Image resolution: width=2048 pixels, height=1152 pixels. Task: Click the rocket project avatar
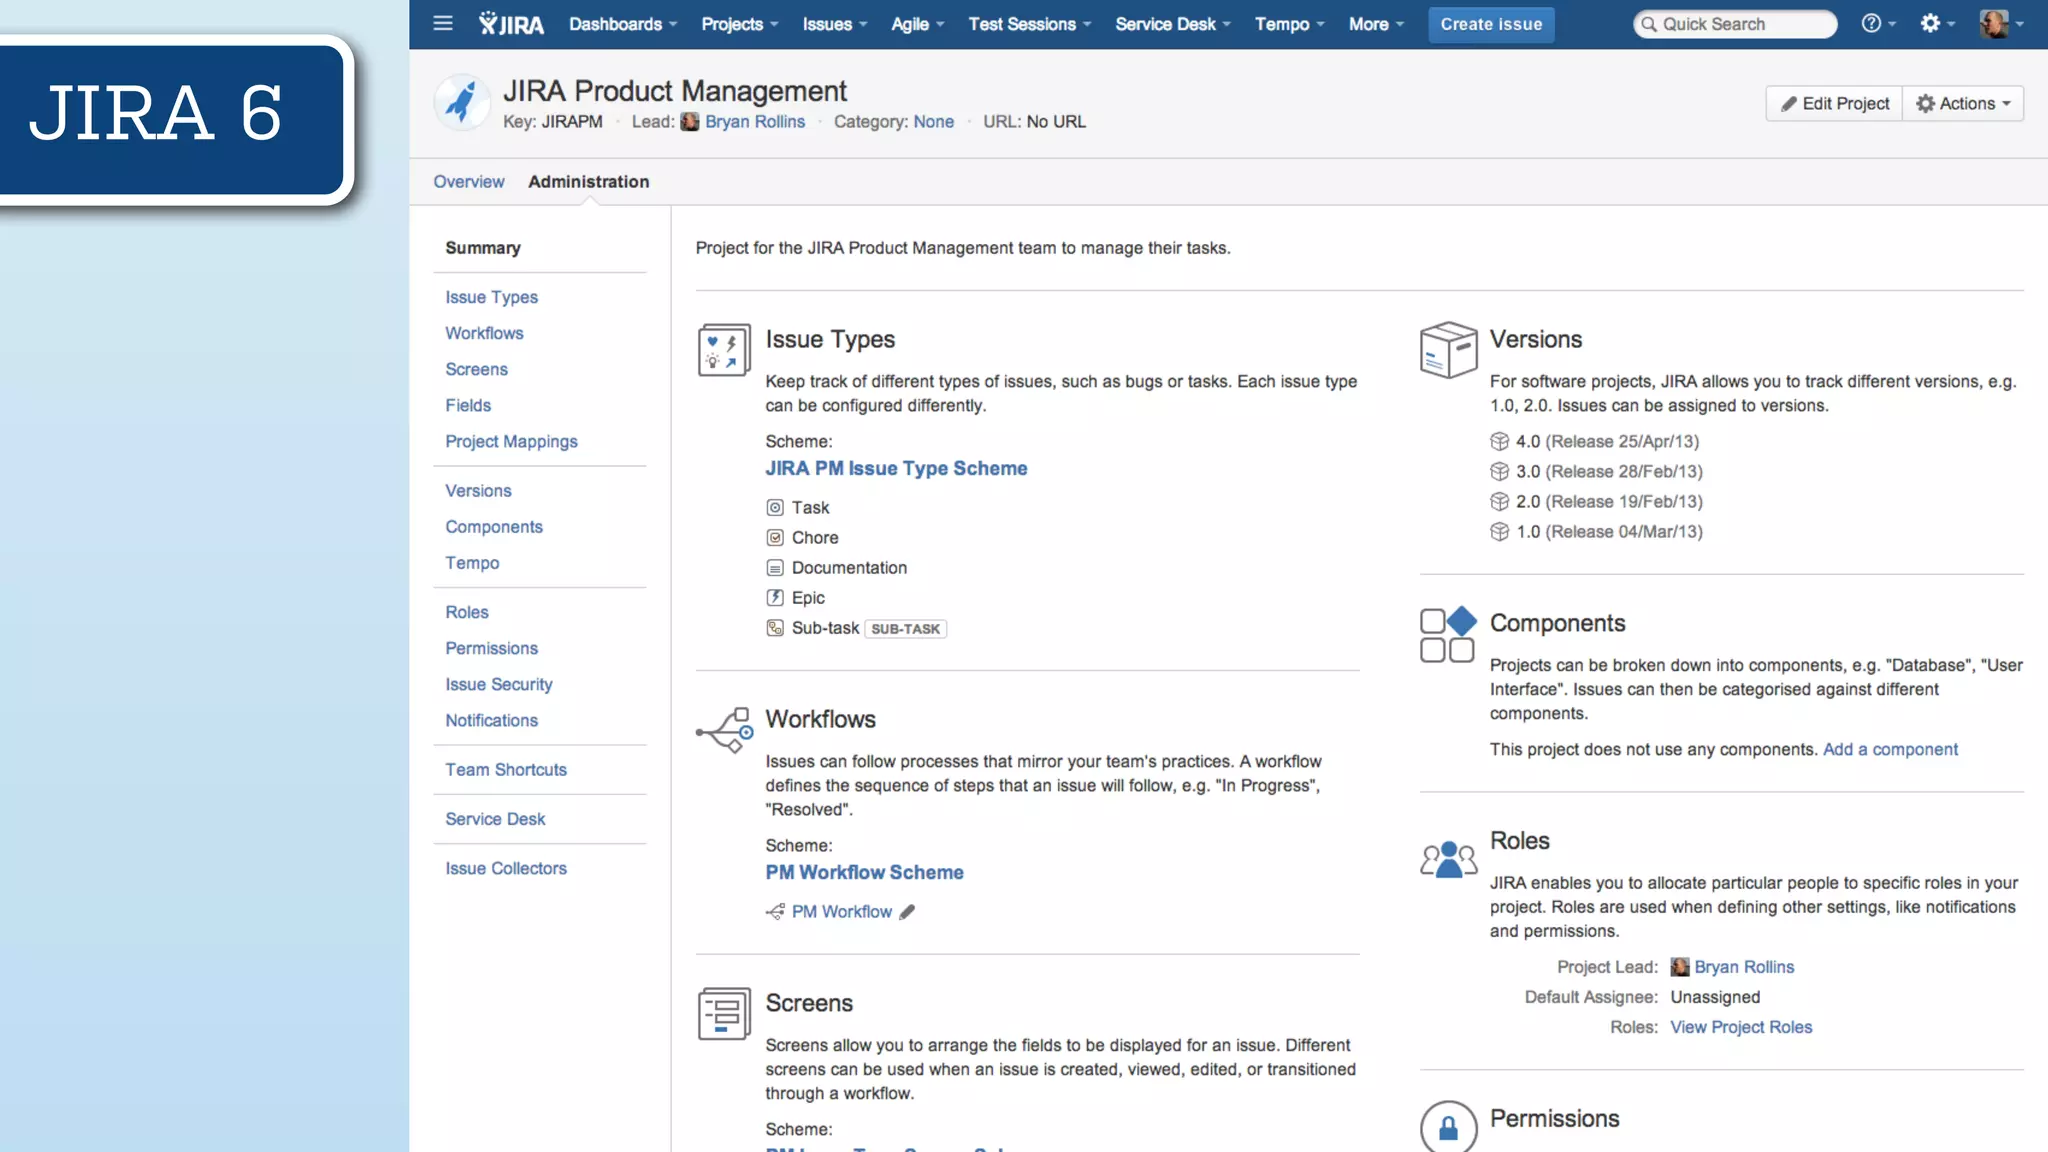pos(462,102)
